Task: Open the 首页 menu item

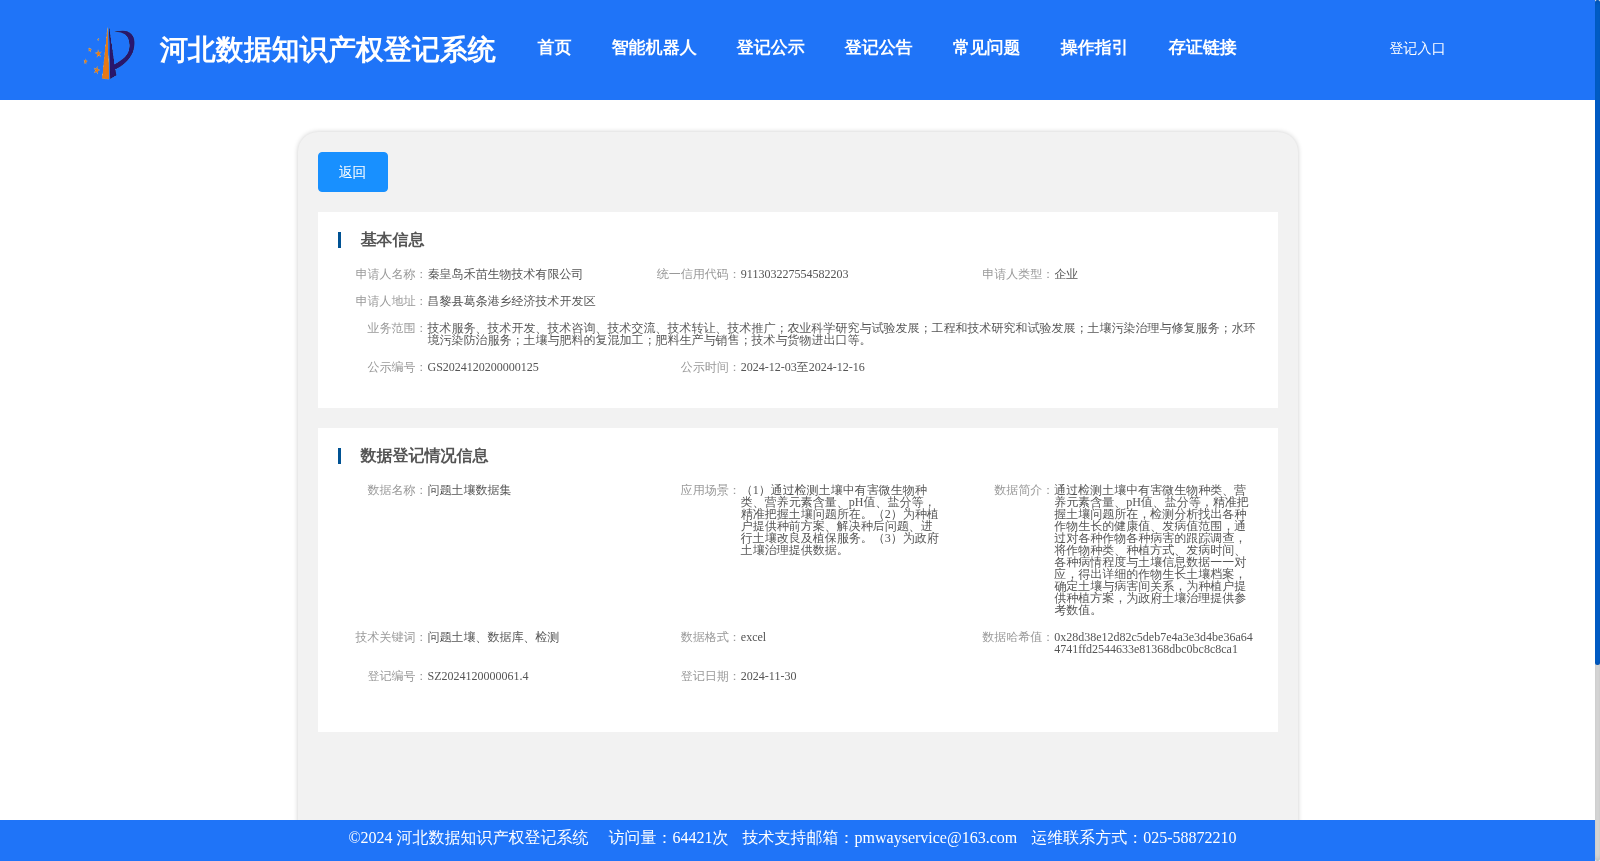Action: pyautogui.click(x=554, y=48)
